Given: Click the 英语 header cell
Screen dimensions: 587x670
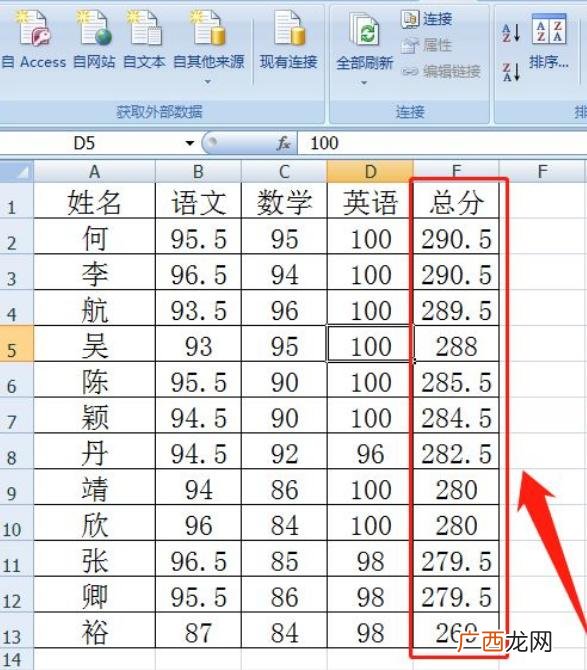Looking at the screenshot, I should [370, 201].
